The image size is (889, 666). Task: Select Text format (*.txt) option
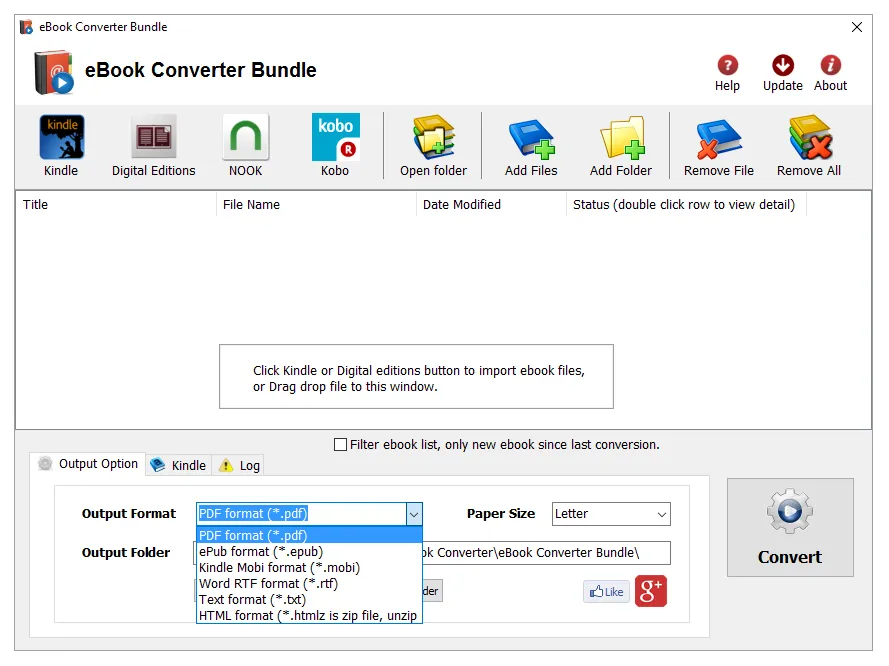310,599
